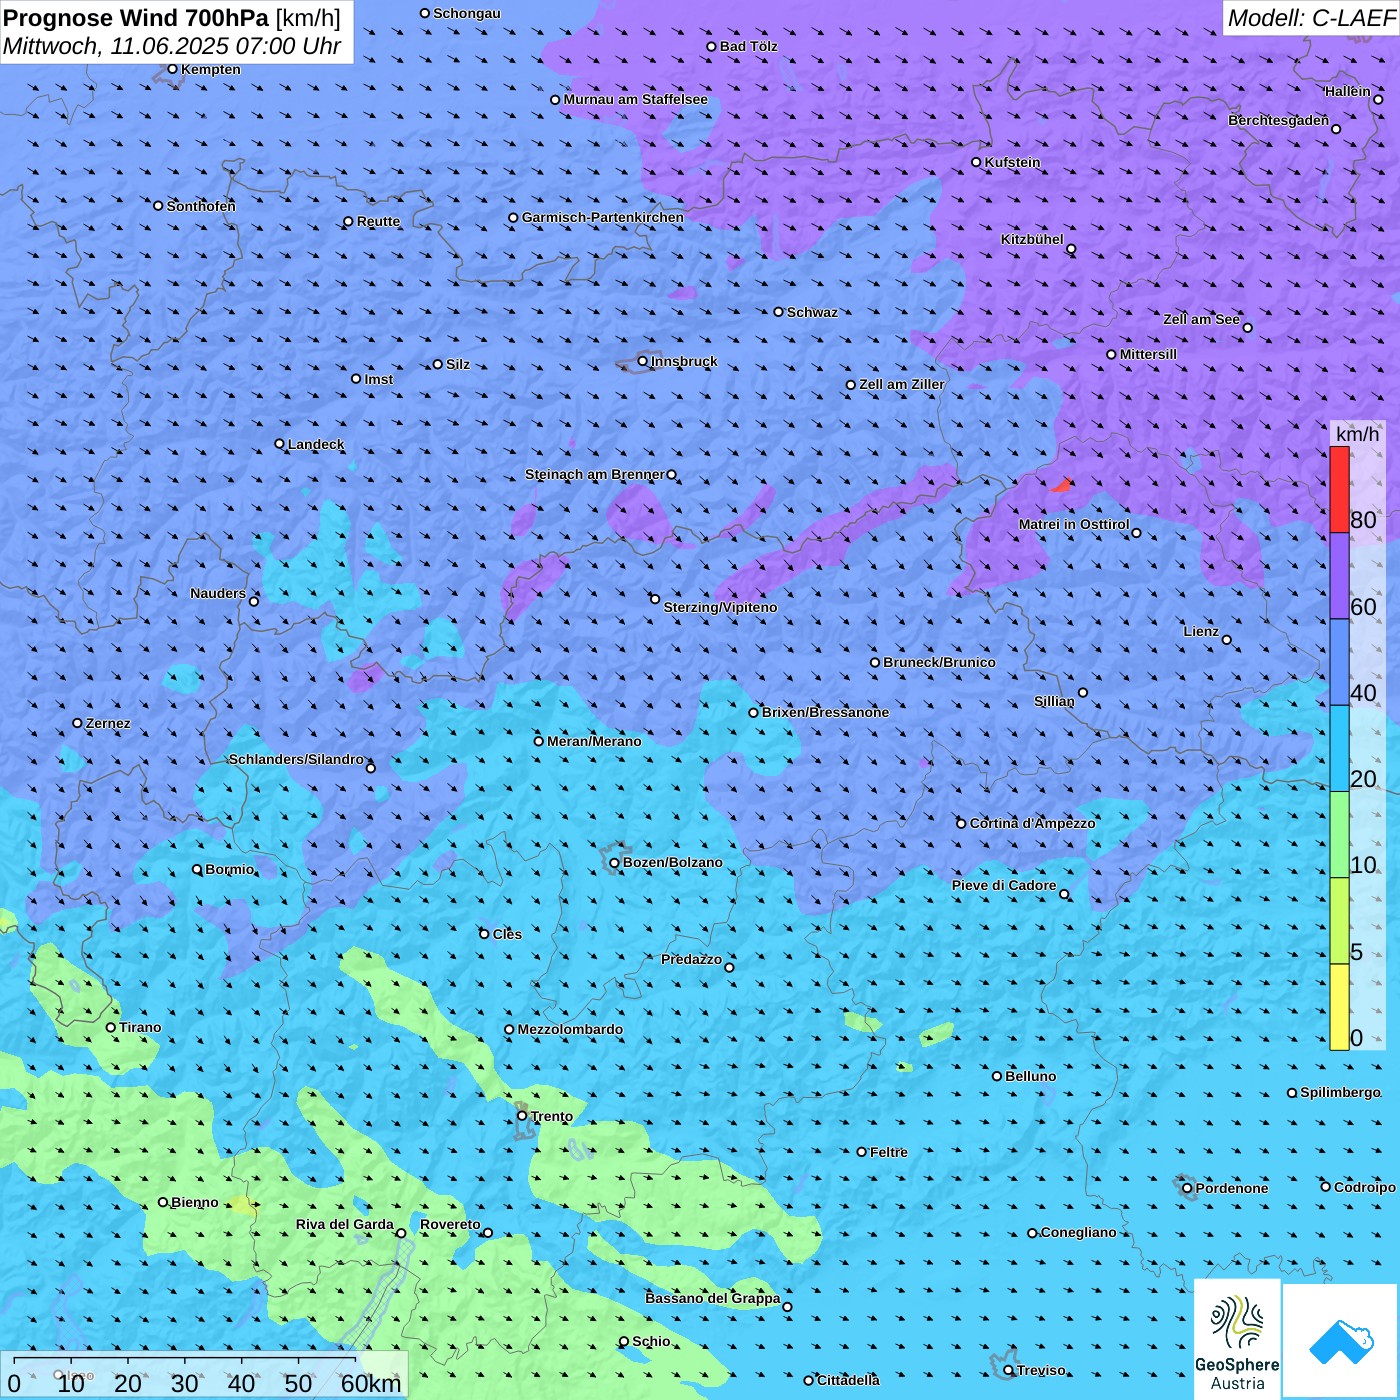This screenshot has width=1400, height=1400.
Task: Click the Kufstein label
Action: tap(1012, 162)
